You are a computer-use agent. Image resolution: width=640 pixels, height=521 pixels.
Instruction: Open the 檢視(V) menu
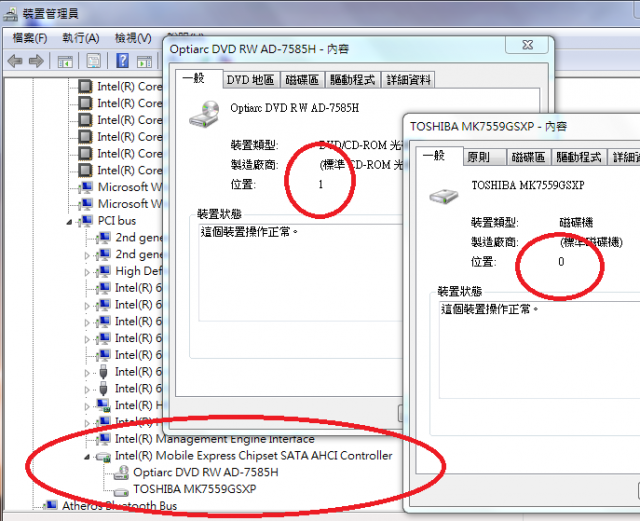pyautogui.click(x=133, y=38)
